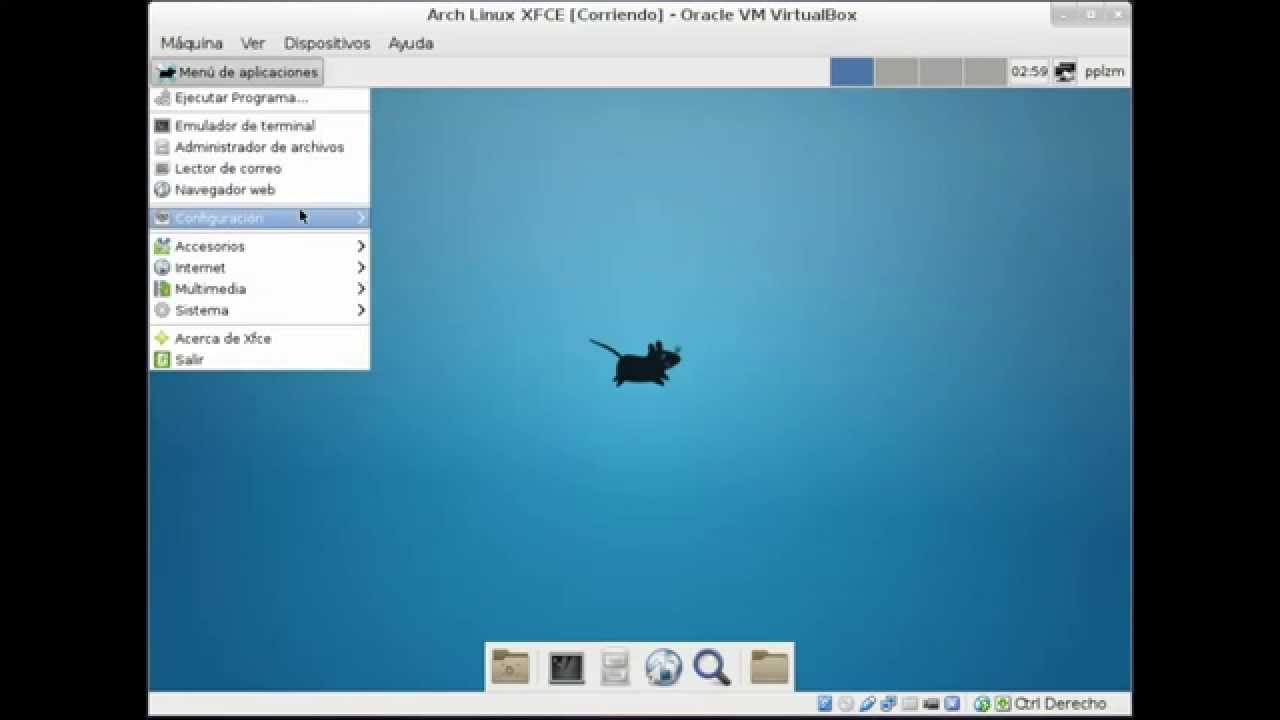Image resolution: width=1280 pixels, height=720 pixels.
Task: Open Administrador de archivos menu entry
Action: point(260,147)
